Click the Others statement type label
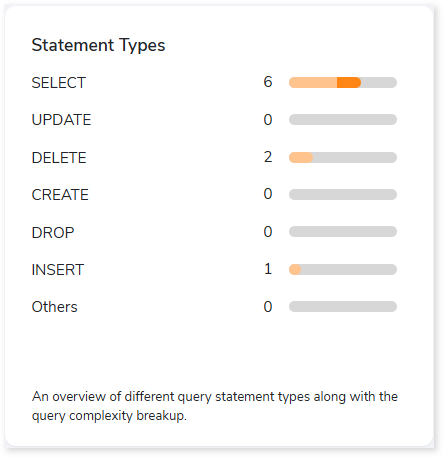The image size is (444, 458). [54, 307]
